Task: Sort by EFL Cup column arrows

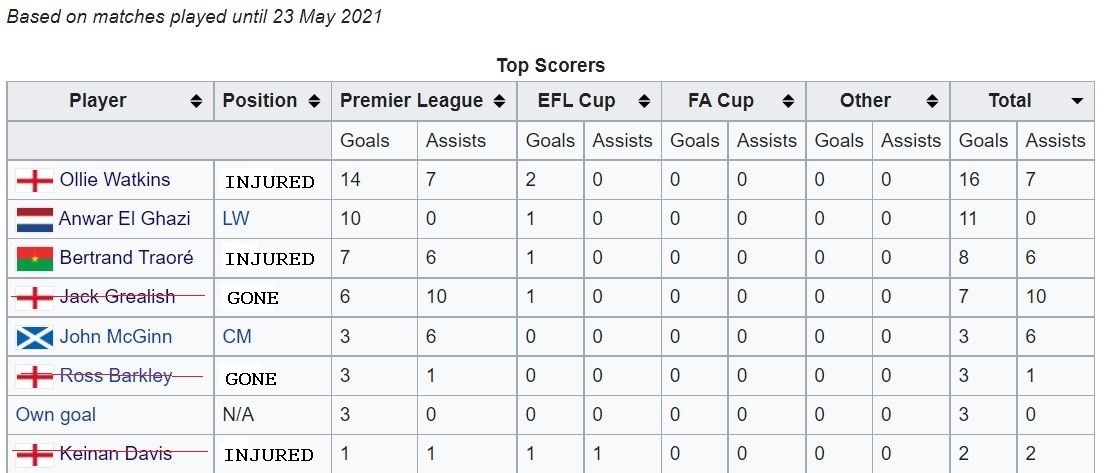Action: coord(644,101)
